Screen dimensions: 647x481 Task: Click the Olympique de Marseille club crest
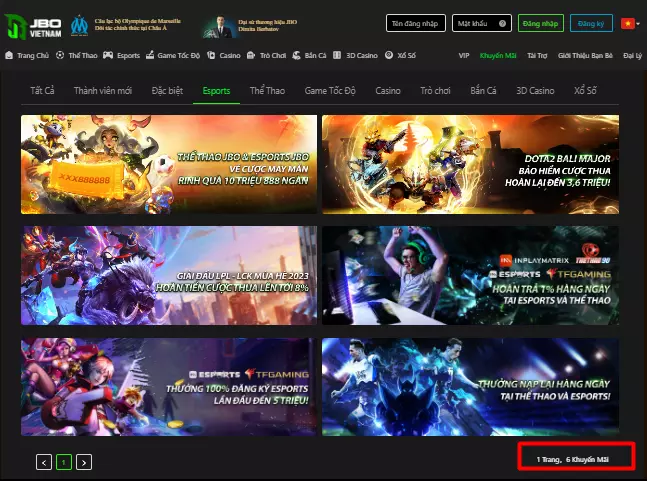pyautogui.click(x=79, y=26)
